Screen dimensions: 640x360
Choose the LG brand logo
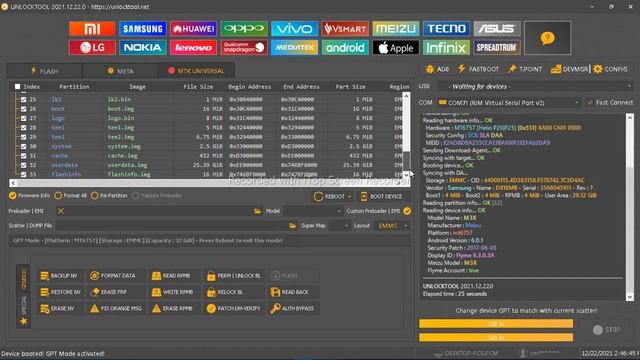(92, 47)
